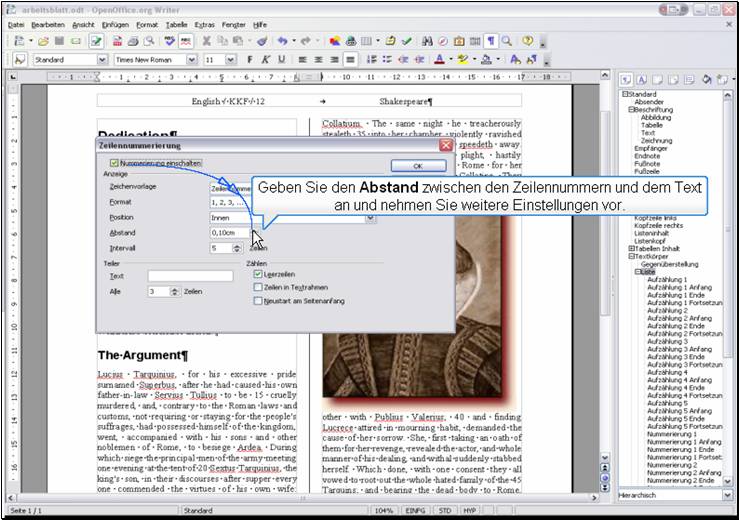Enable Zeilen in Textrahmen checkbox
The width and height of the screenshot is (739, 520).
coord(258,286)
